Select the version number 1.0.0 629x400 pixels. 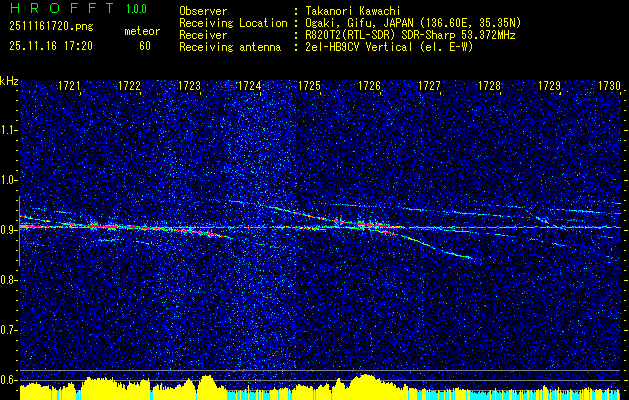click(x=136, y=8)
